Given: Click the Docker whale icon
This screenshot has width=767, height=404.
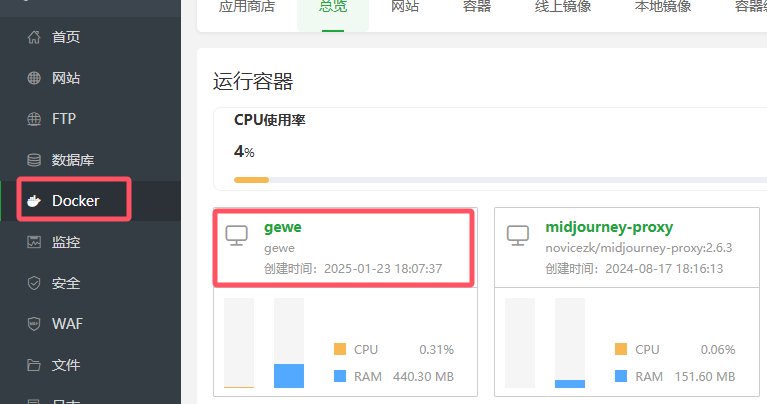Looking at the screenshot, I should point(34,201).
